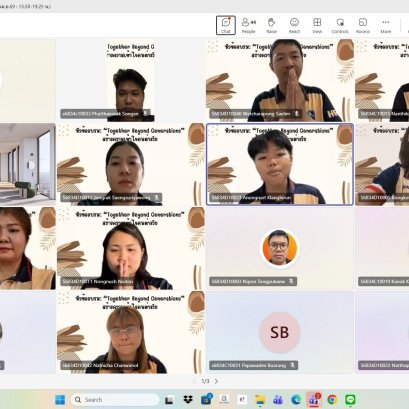
Task: Click the Chanwimol participant name label
Action: [100, 366]
